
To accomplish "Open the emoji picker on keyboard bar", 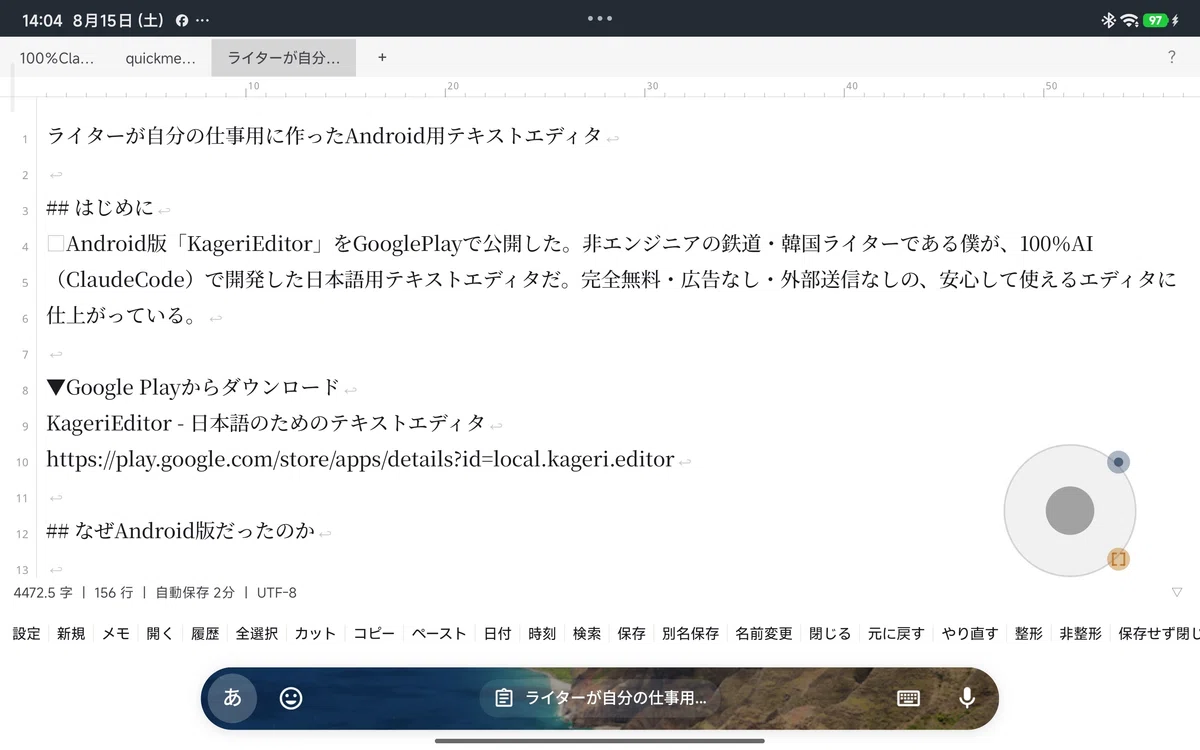I will (x=291, y=698).
